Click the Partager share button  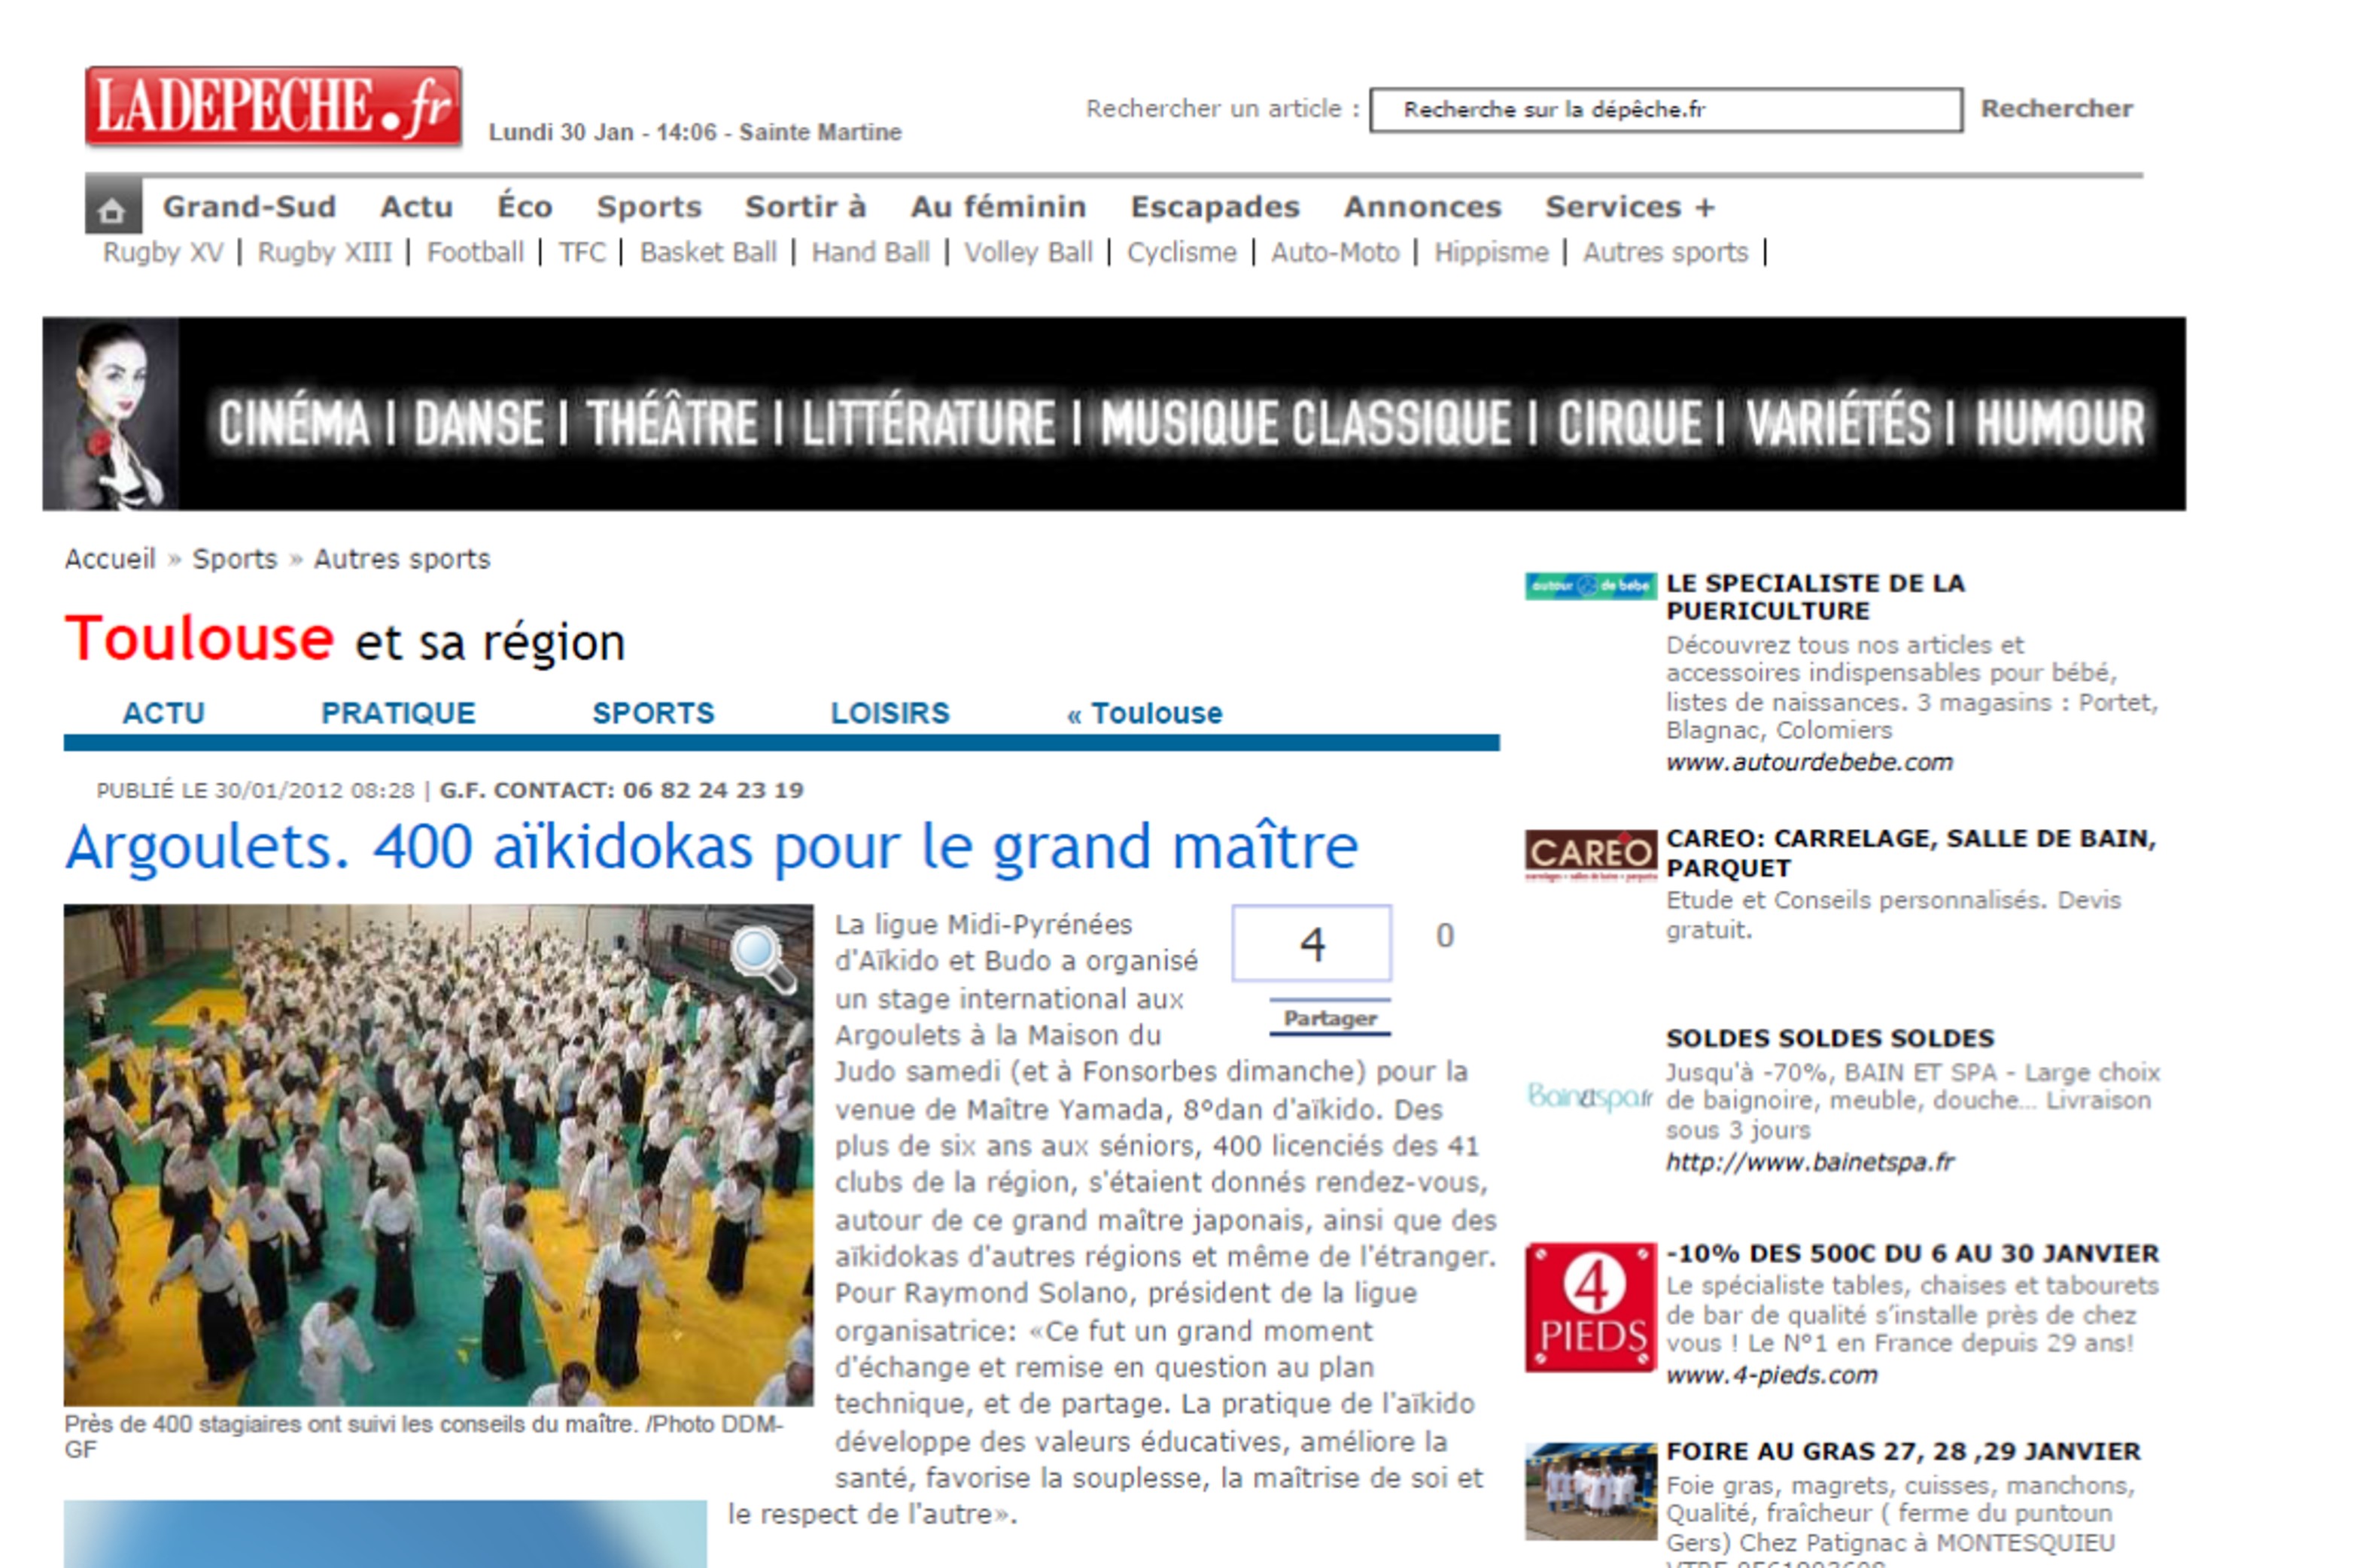[1329, 1018]
